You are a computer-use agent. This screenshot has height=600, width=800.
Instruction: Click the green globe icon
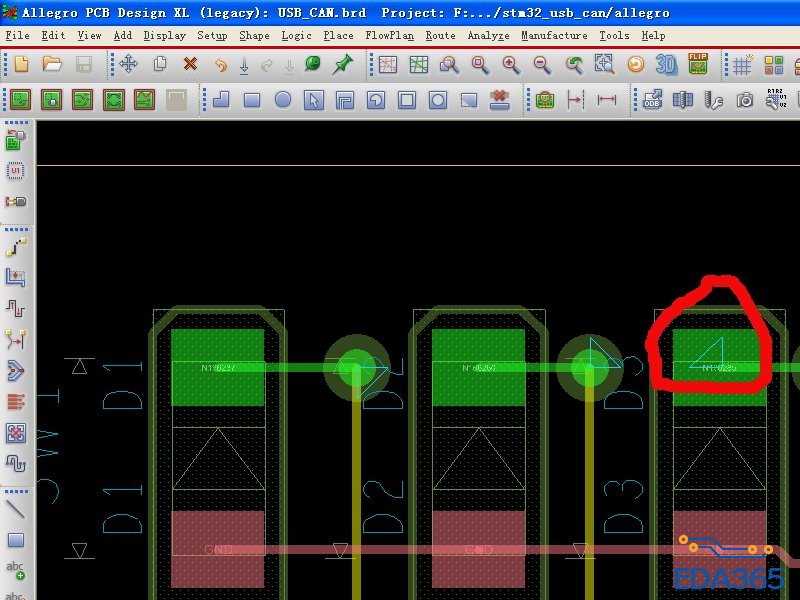[x=312, y=64]
